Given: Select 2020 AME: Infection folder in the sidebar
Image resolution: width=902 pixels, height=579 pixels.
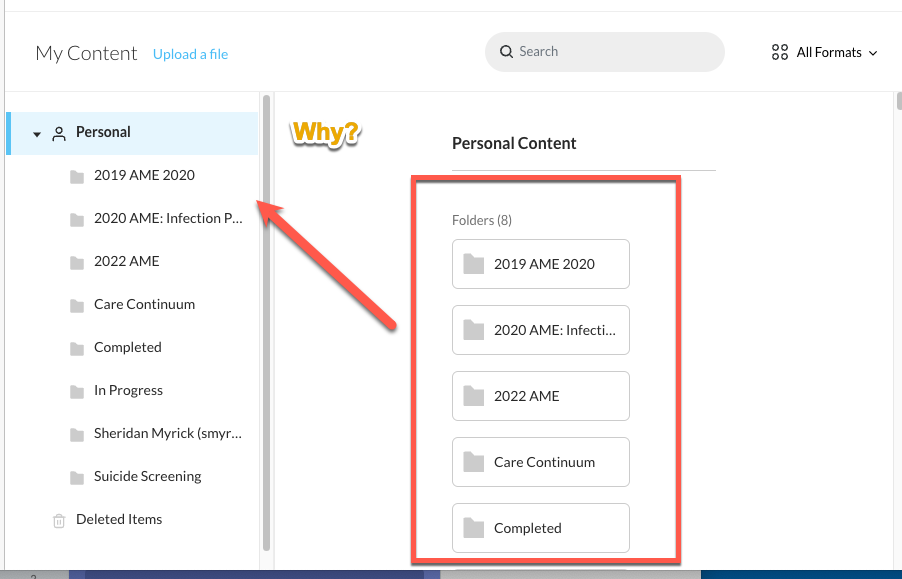Looking at the screenshot, I should point(168,219).
